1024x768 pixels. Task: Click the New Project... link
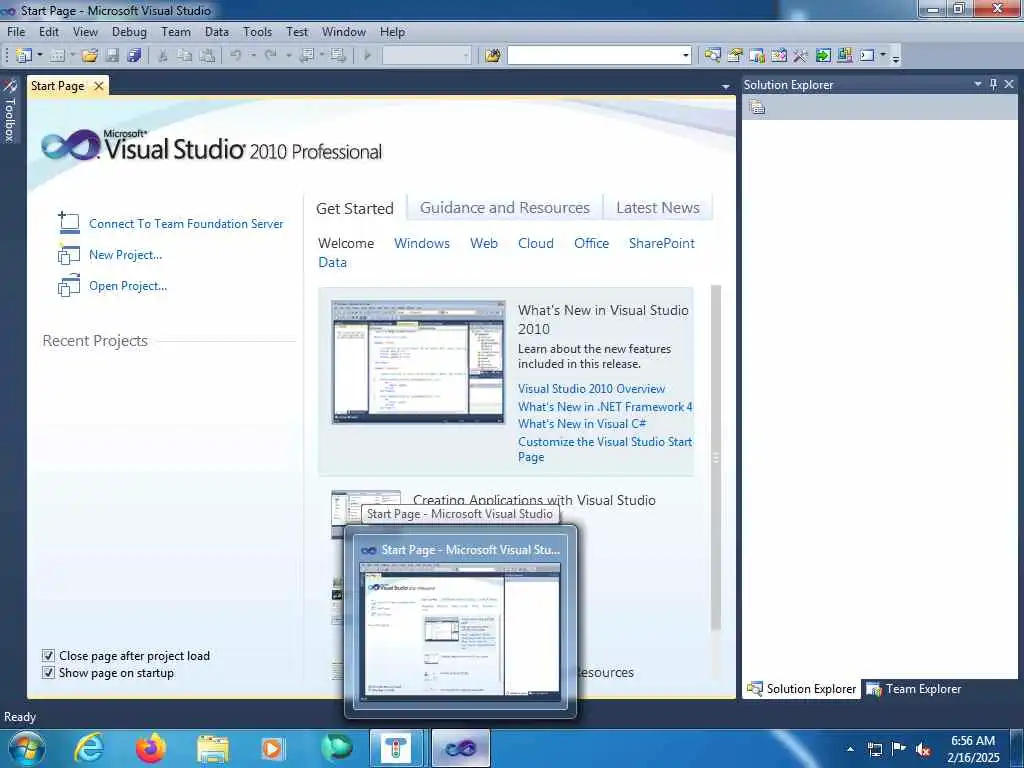point(125,255)
